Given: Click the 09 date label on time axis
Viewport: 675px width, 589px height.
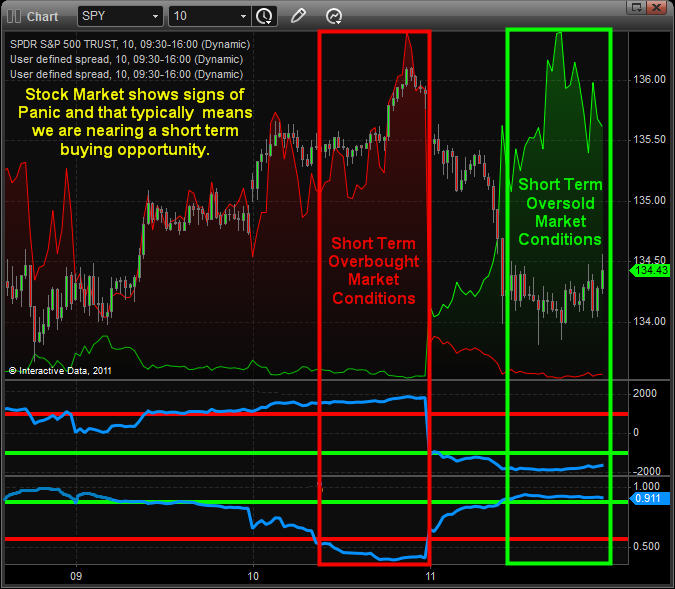Looking at the screenshot, I should click(x=76, y=576).
